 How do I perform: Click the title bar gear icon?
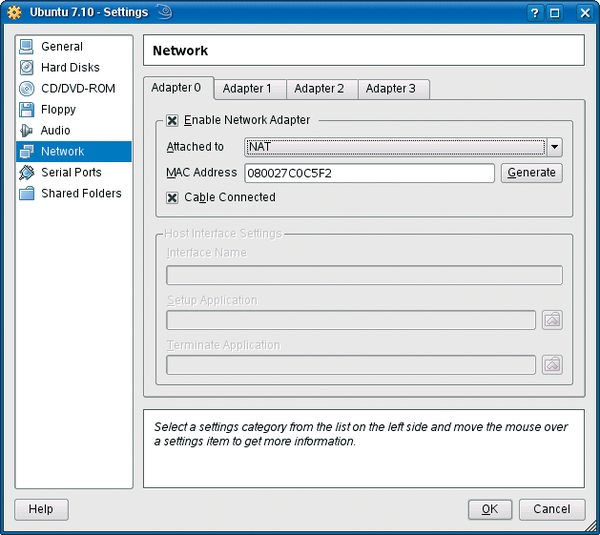coord(14,13)
